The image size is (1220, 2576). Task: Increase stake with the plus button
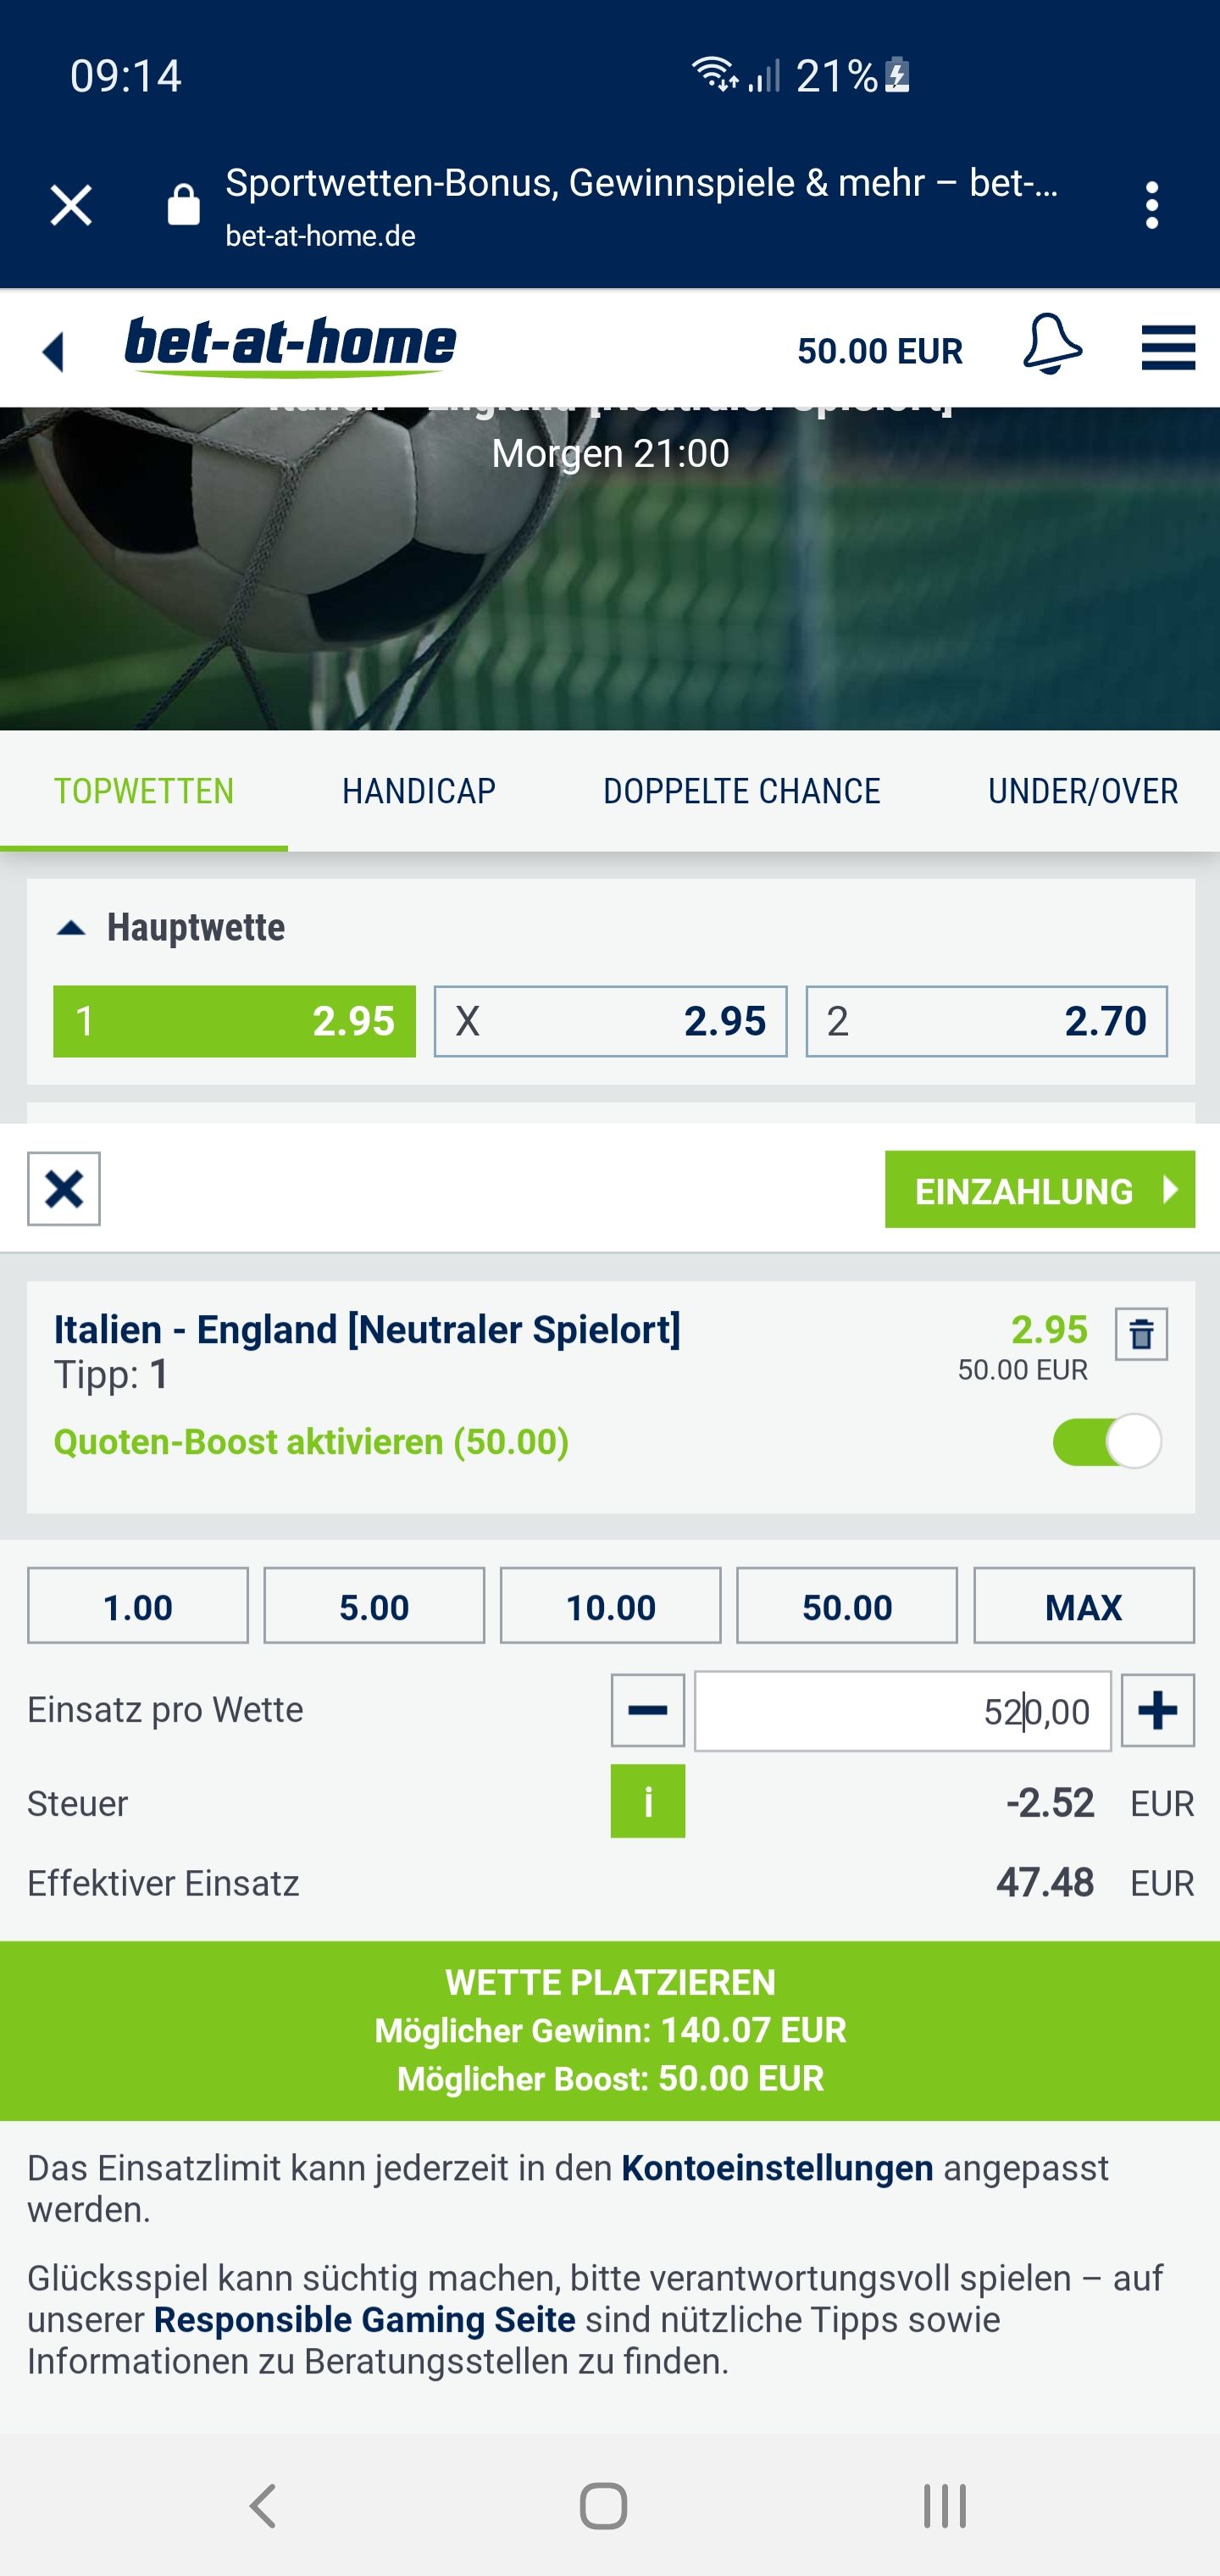[1158, 1710]
